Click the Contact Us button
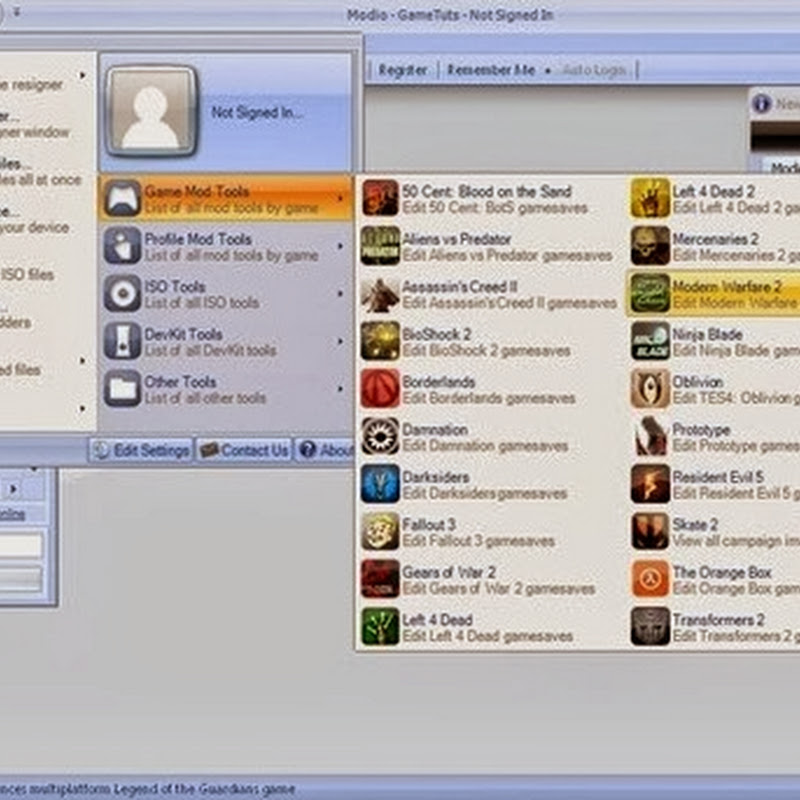The image size is (800, 800). click(x=244, y=450)
